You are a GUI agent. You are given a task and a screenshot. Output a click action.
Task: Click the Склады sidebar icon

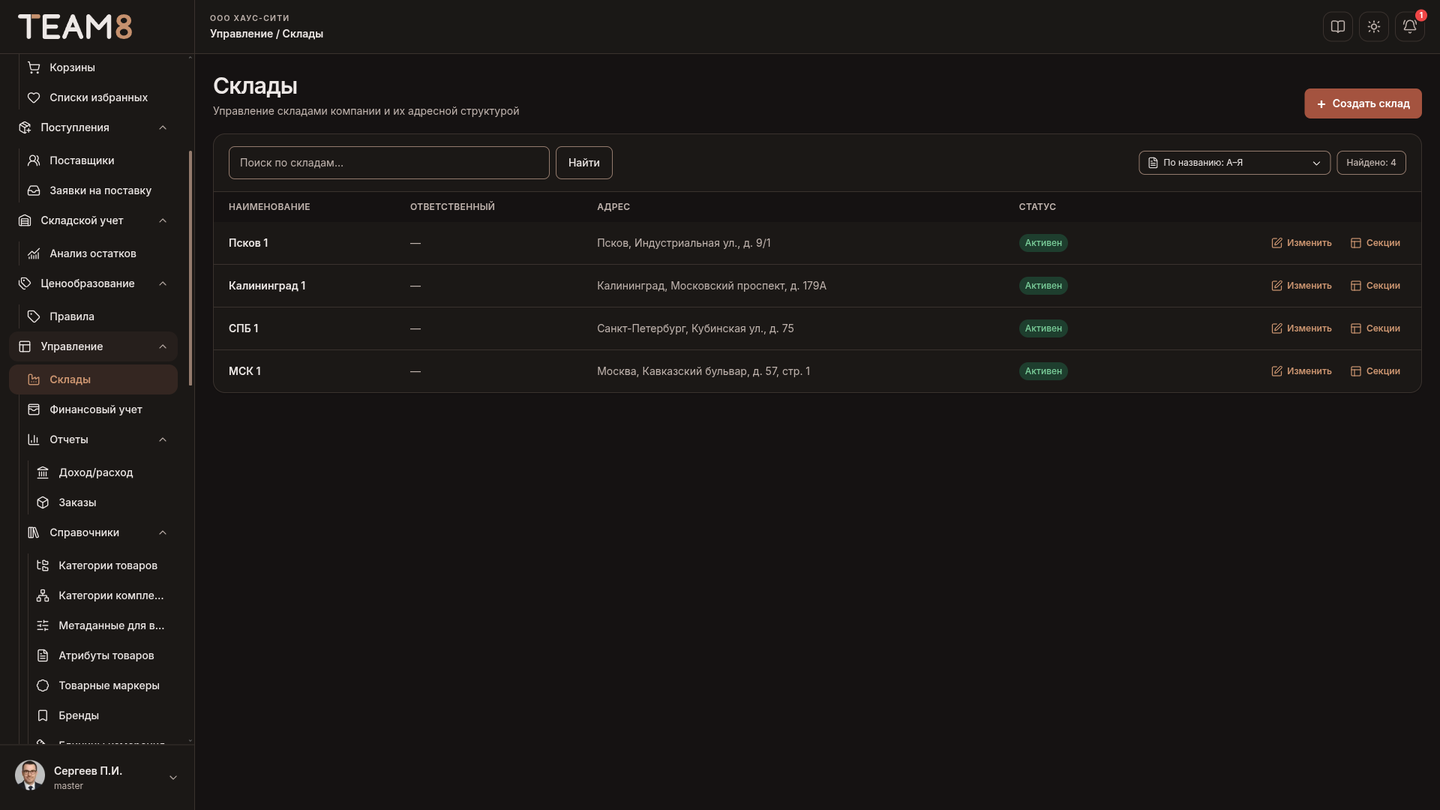click(x=34, y=380)
